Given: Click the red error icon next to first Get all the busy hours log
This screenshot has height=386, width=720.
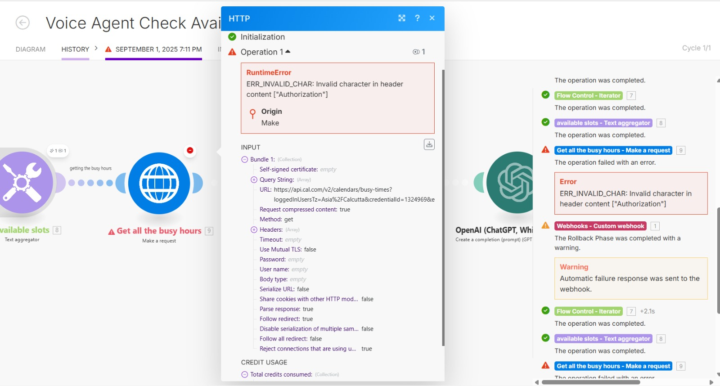Looking at the screenshot, I should (546, 150).
